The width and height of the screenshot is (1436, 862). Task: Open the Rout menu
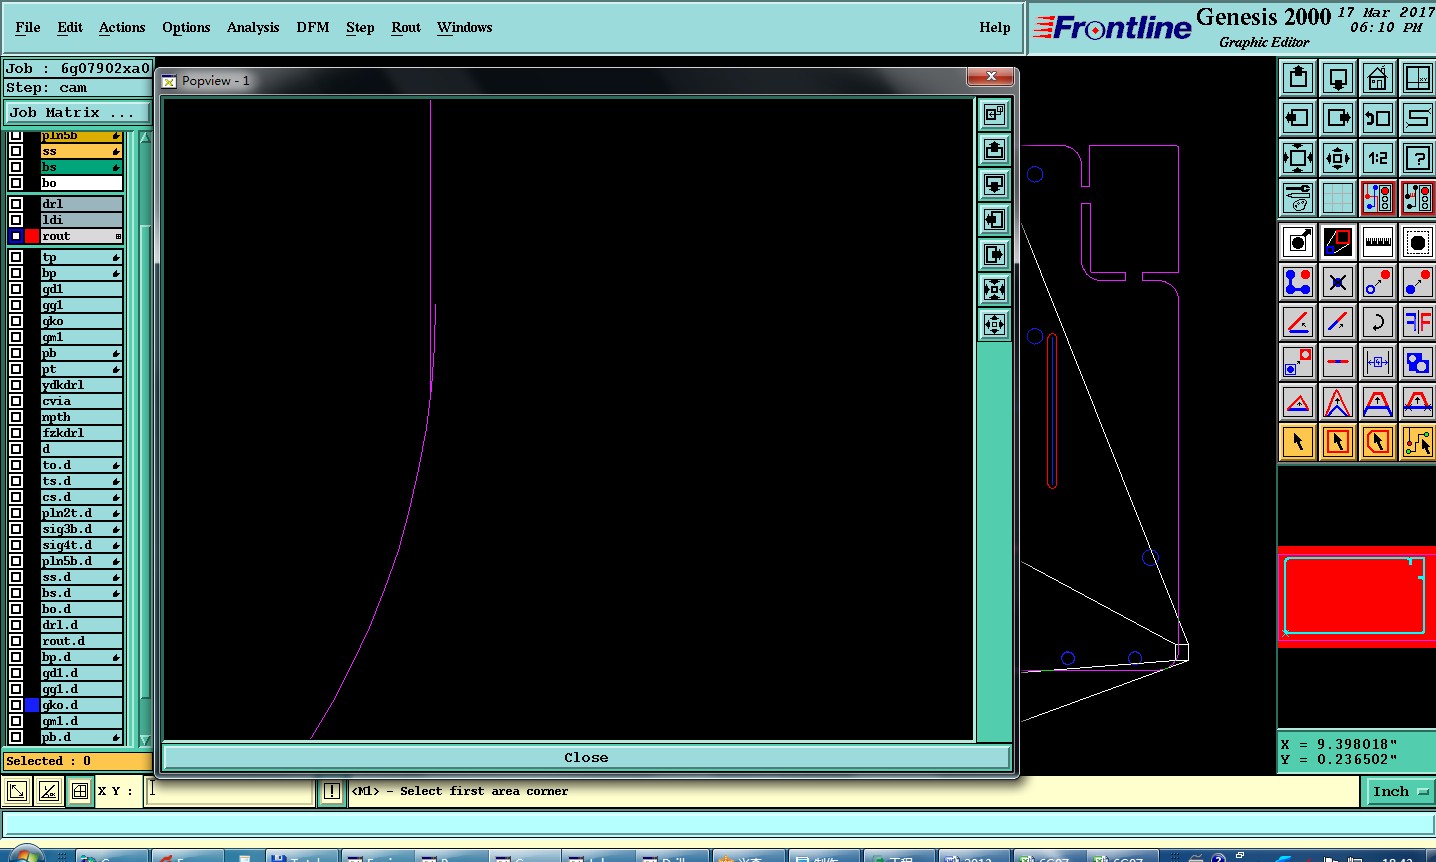click(406, 27)
